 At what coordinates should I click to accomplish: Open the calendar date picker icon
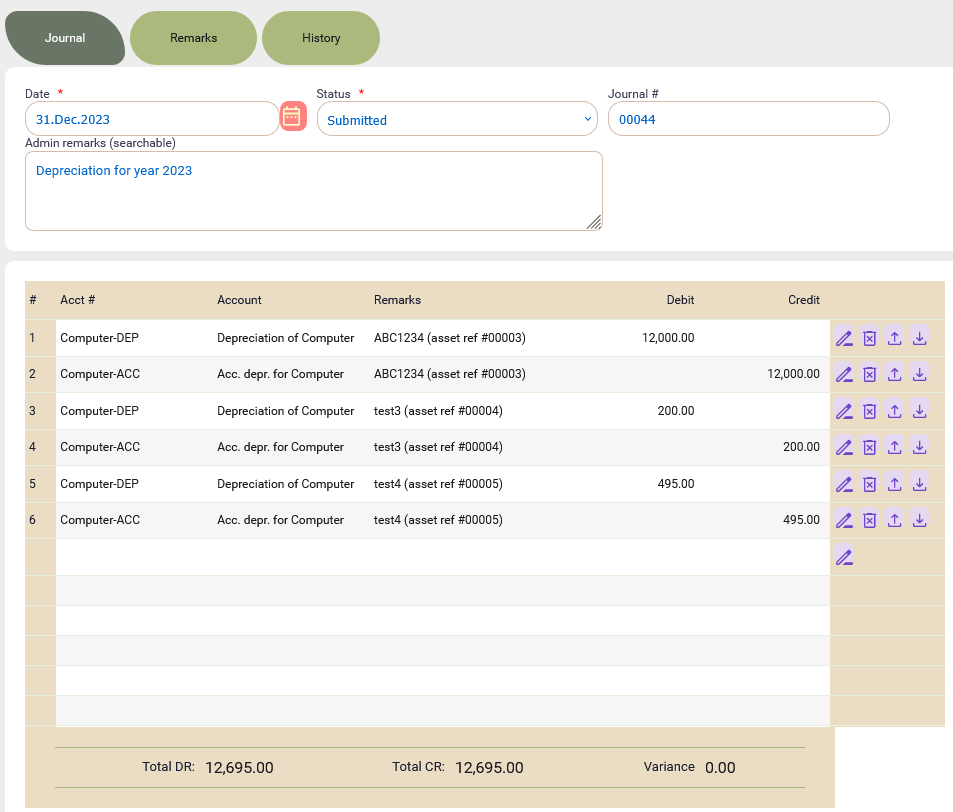coord(292,117)
